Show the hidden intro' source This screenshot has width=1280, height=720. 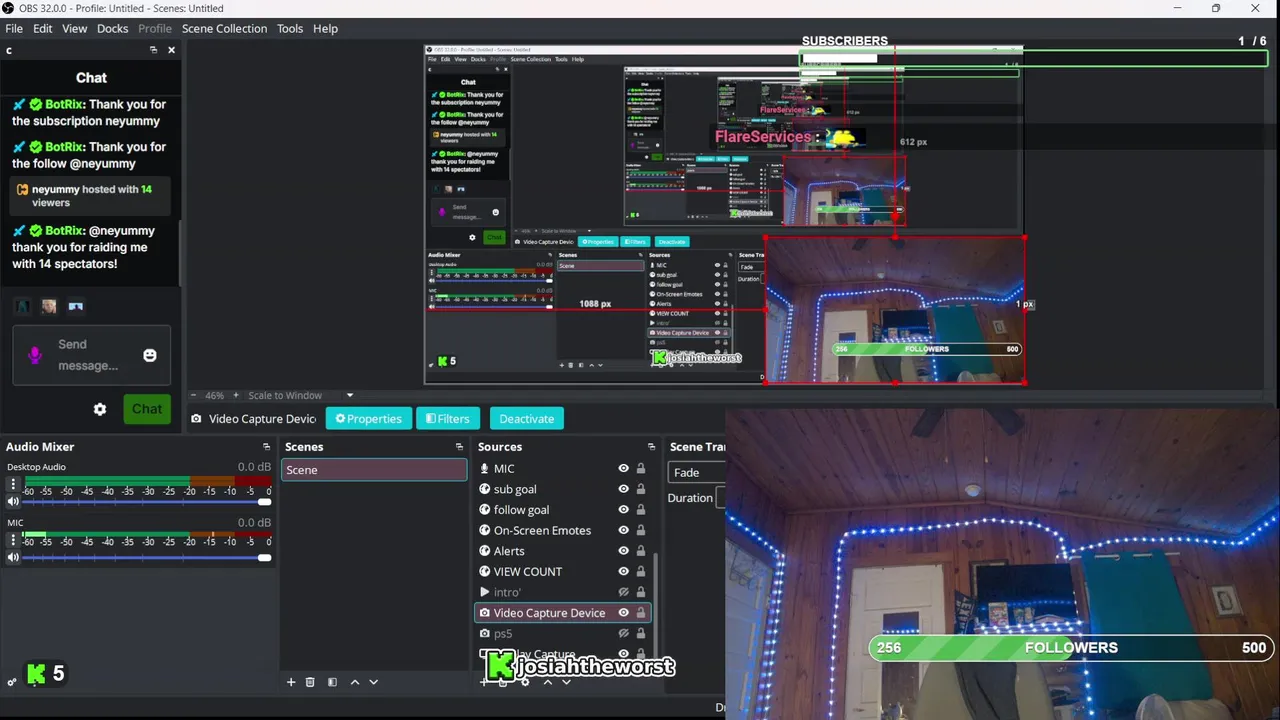point(623,592)
